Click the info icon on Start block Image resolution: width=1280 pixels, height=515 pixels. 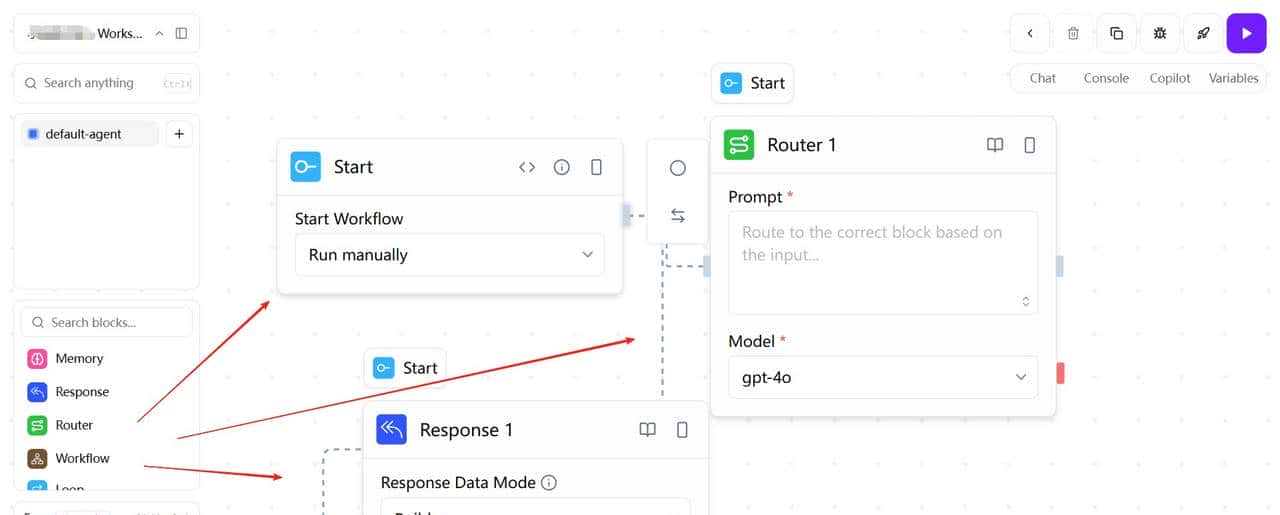(562, 167)
